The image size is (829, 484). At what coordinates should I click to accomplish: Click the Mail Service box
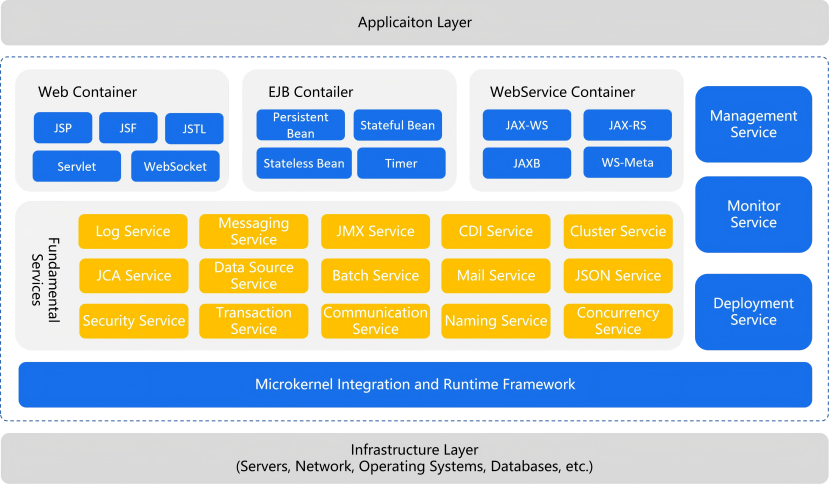[496, 276]
